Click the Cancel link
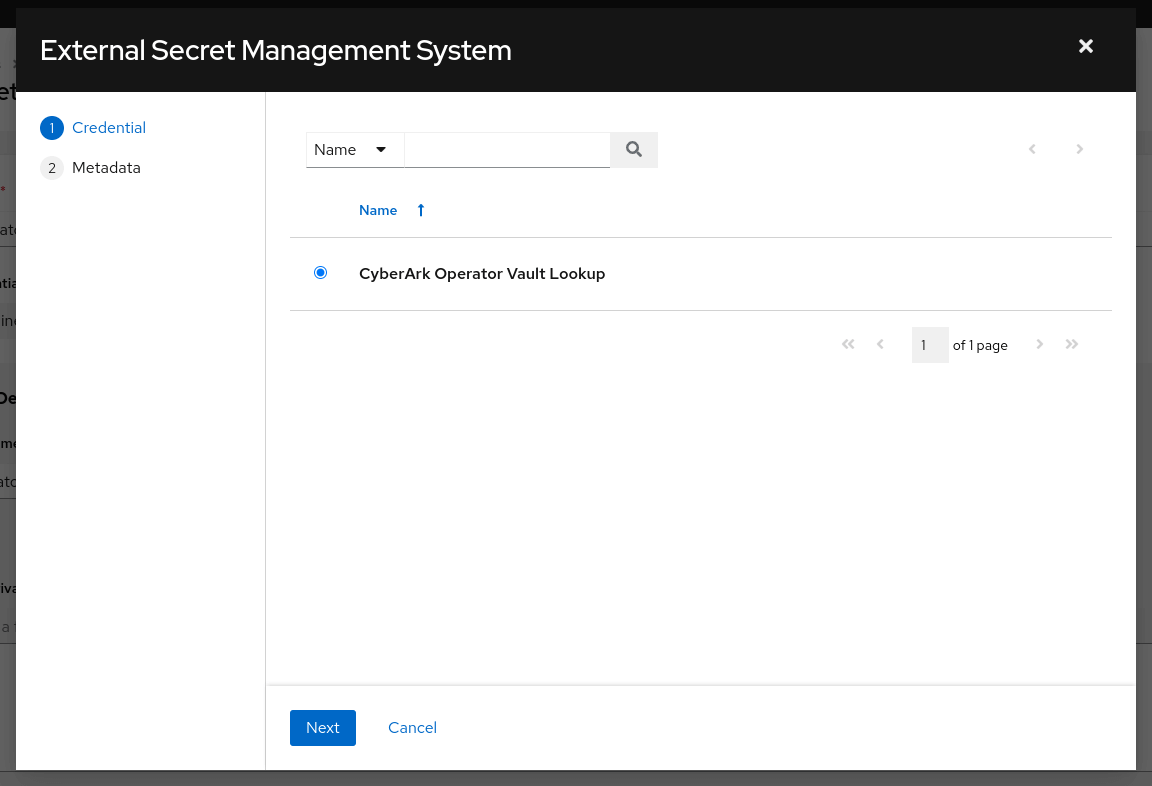The height and width of the screenshot is (786, 1152). [x=412, y=728]
